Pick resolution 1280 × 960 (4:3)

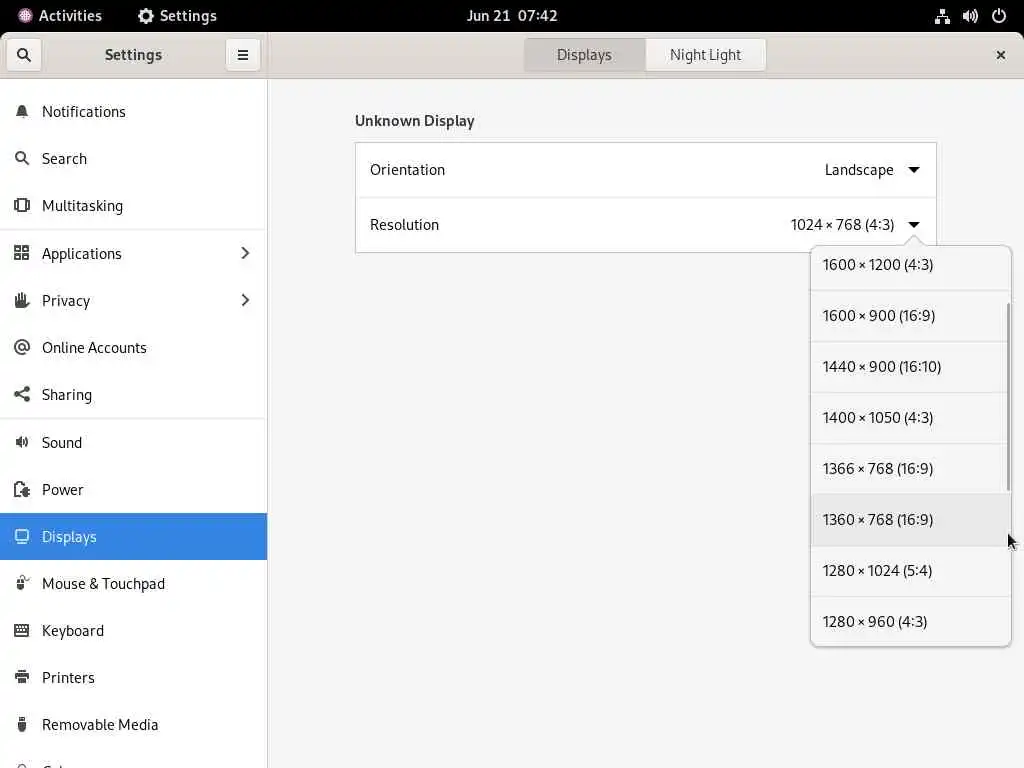tap(910, 621)
